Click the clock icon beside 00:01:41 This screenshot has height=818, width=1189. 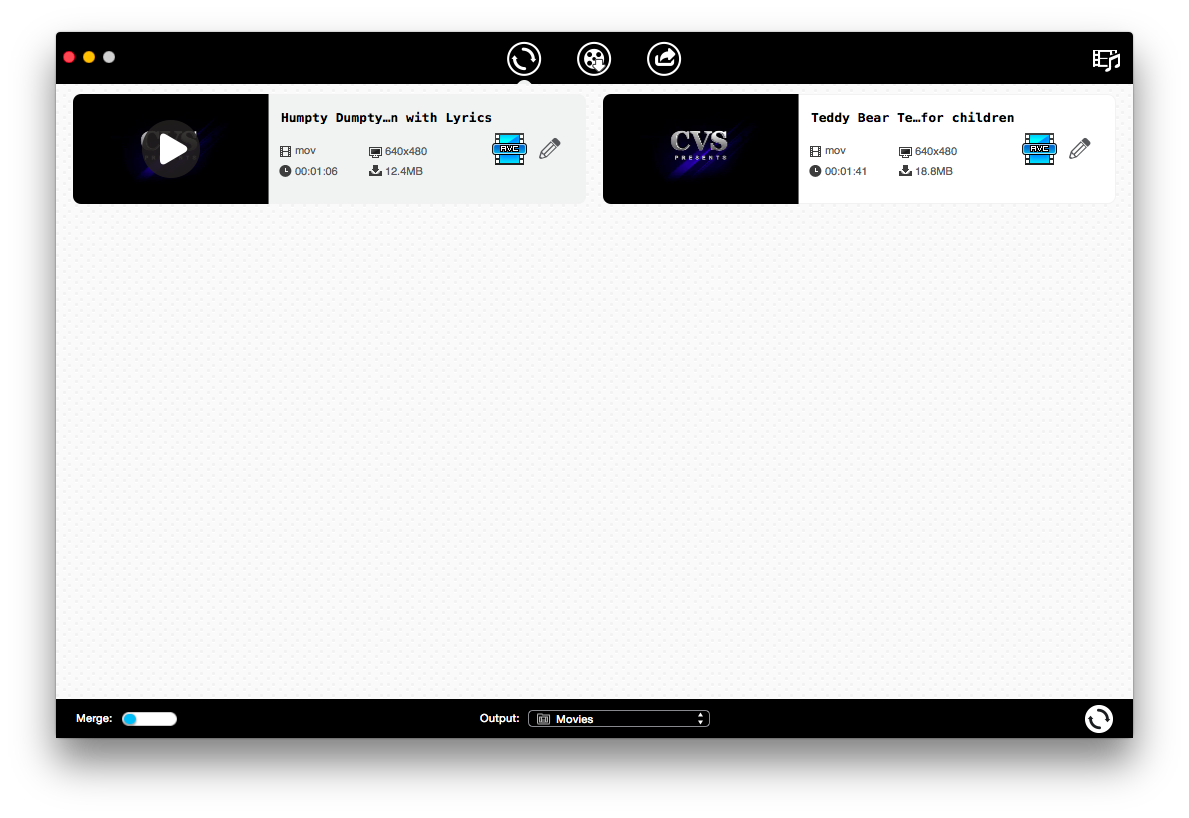815,171
